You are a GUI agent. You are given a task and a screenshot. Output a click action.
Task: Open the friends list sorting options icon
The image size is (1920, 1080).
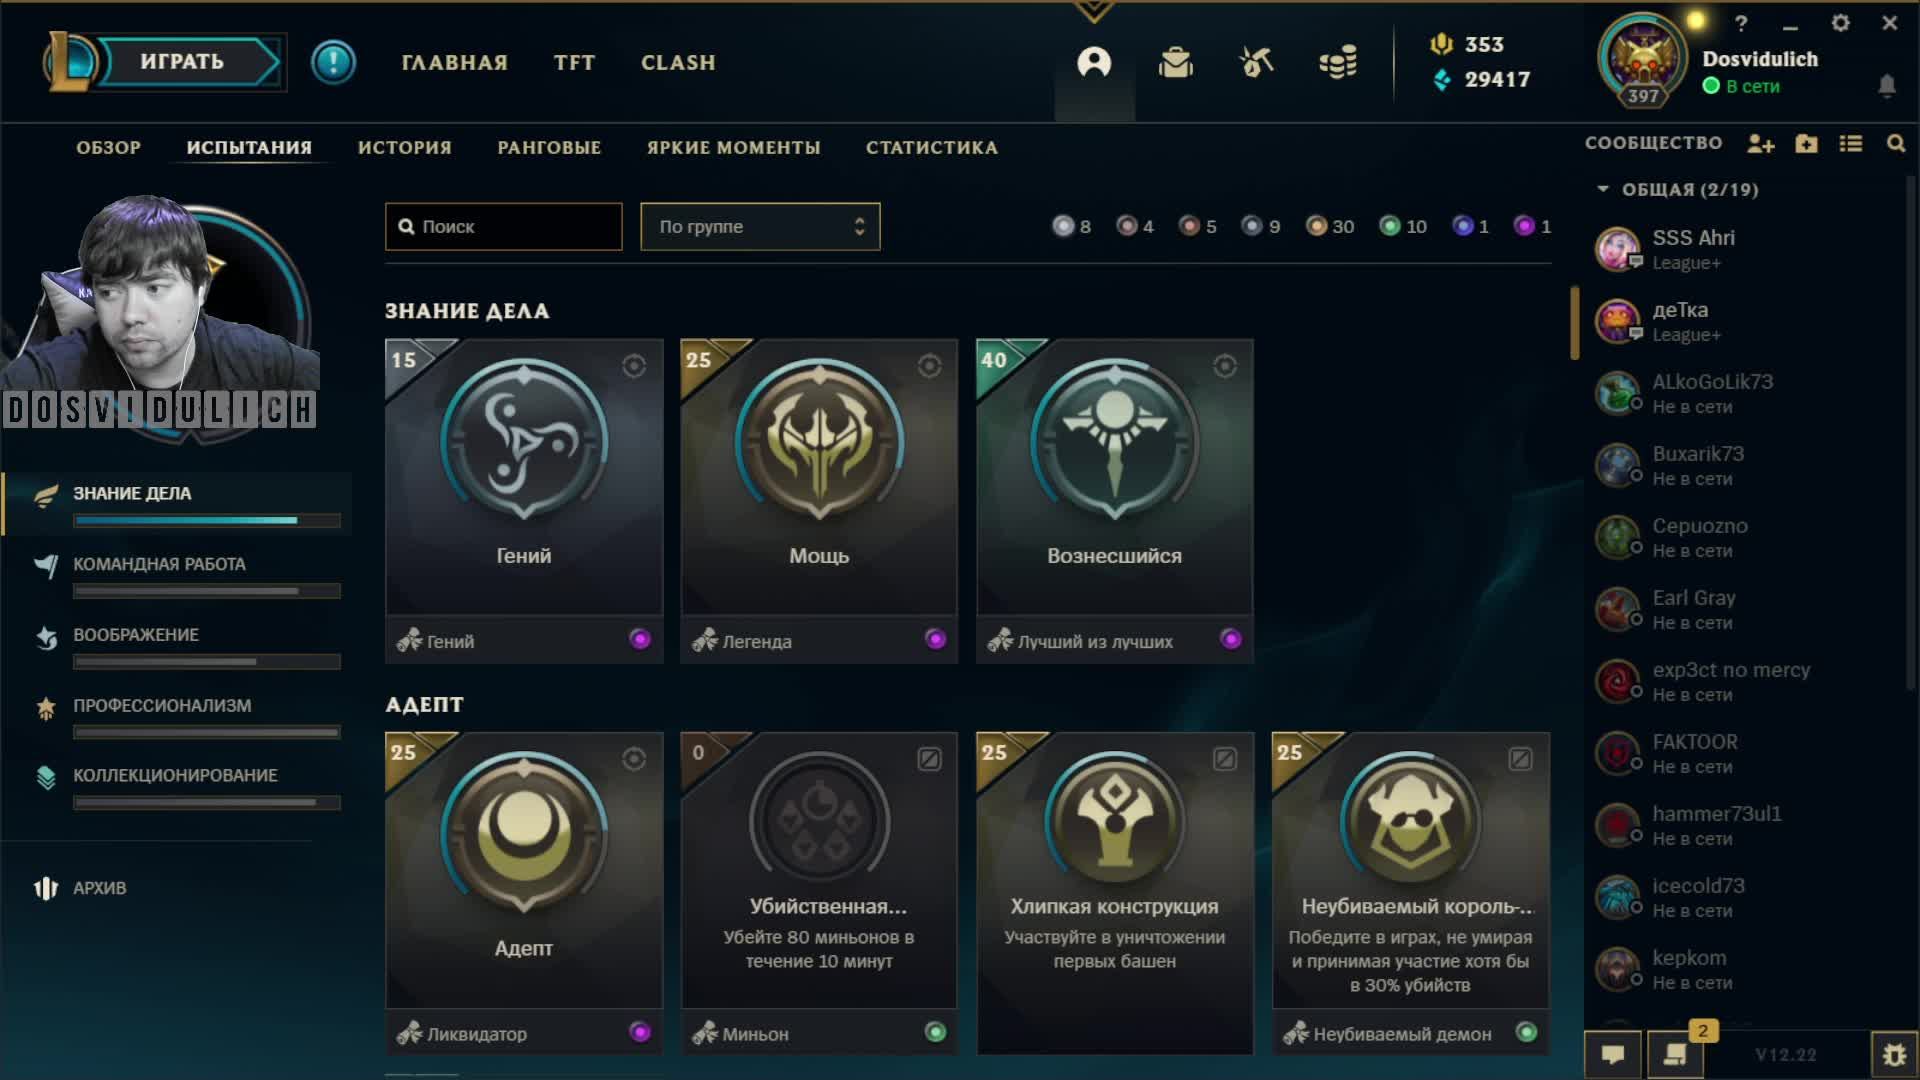tap(1851, 144)
